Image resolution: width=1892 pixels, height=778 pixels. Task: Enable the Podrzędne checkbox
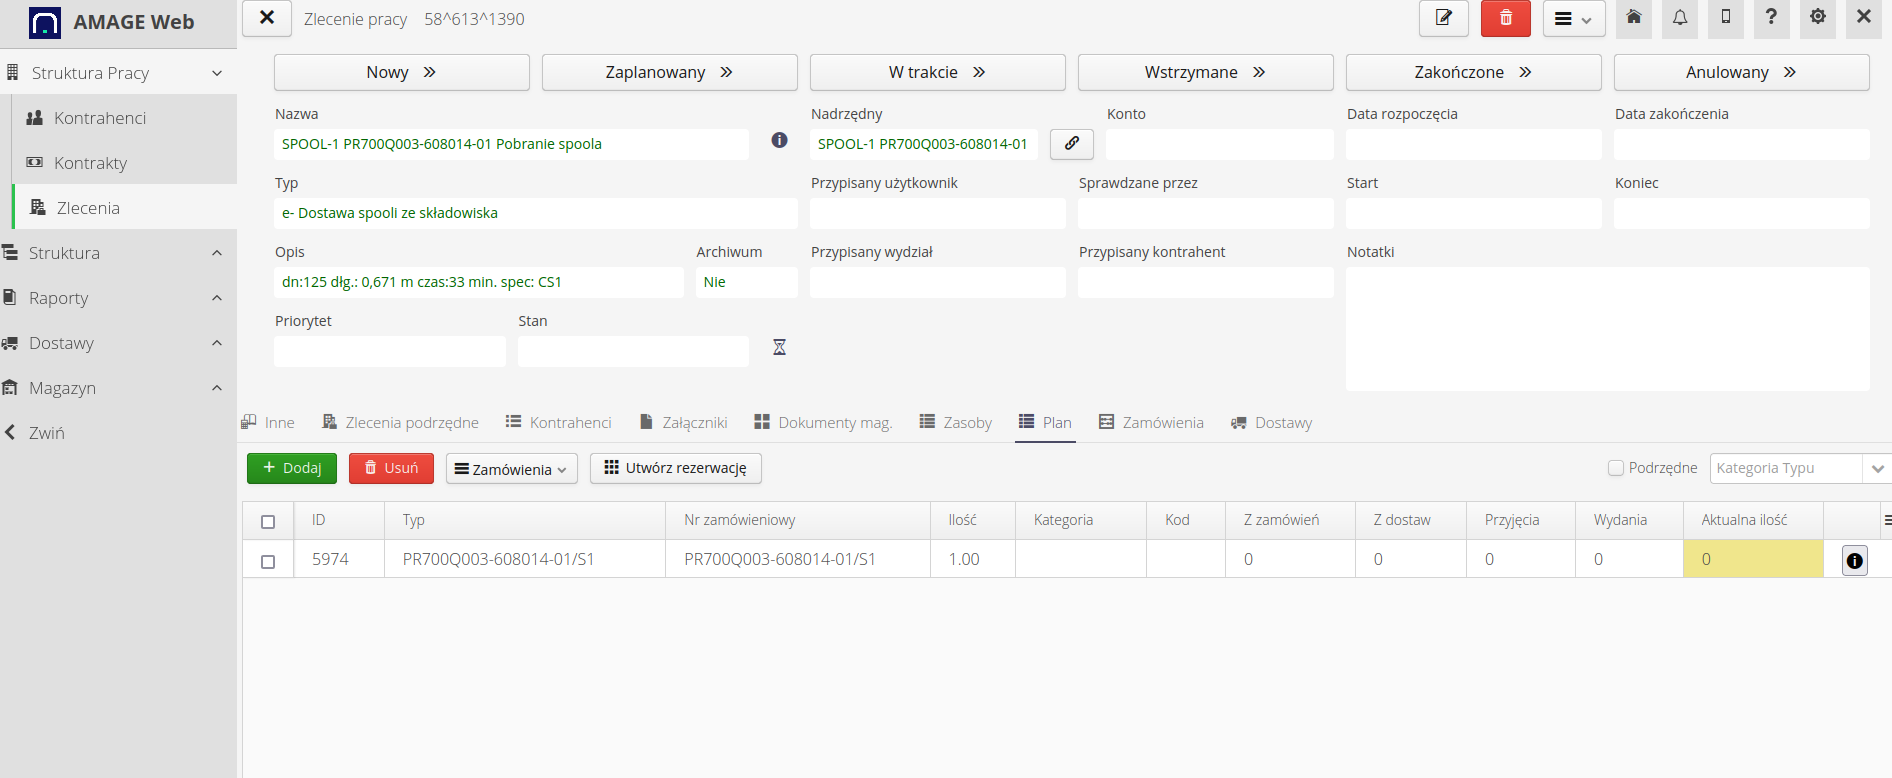(x=1615, y=468)
